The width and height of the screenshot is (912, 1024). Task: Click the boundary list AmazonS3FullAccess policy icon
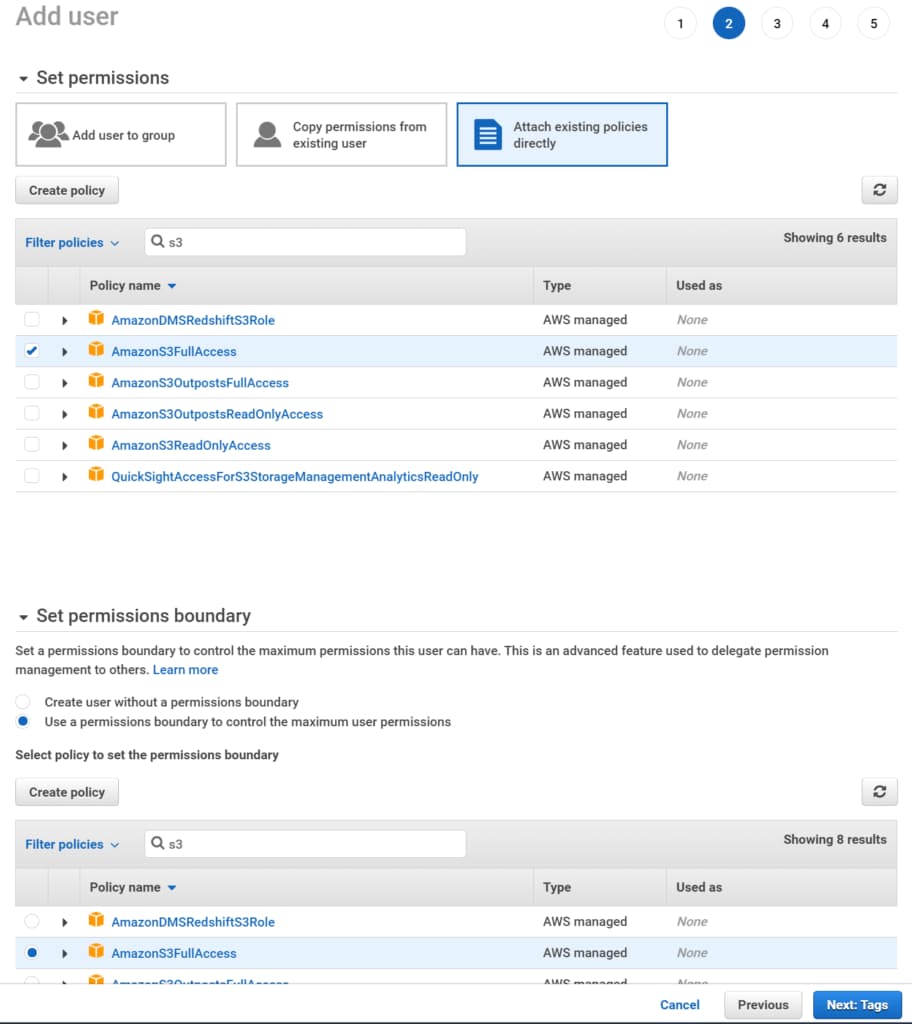click(96, 952)
